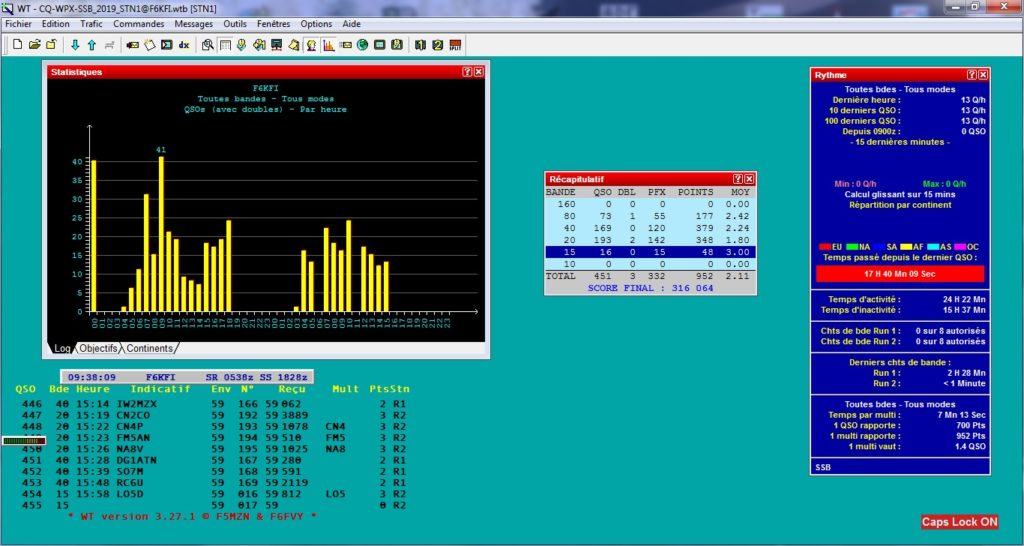
Task: Click the red EU continent legend swatch
Action: click(825, 248)
